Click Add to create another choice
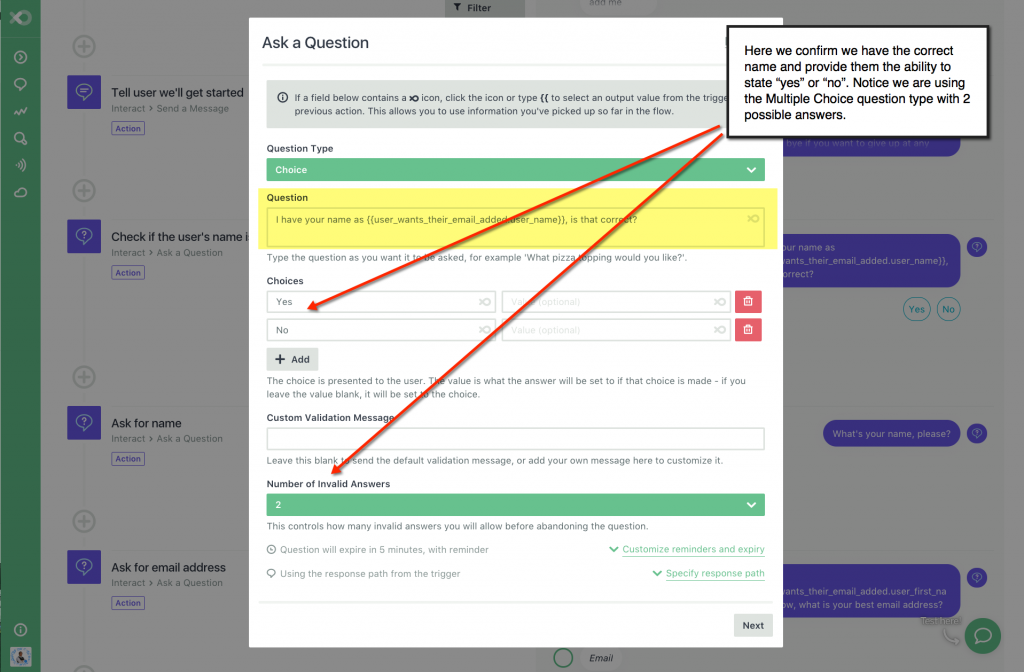Image resolution: width=1024 pixels, height=672 pixels. click(294, 359)
